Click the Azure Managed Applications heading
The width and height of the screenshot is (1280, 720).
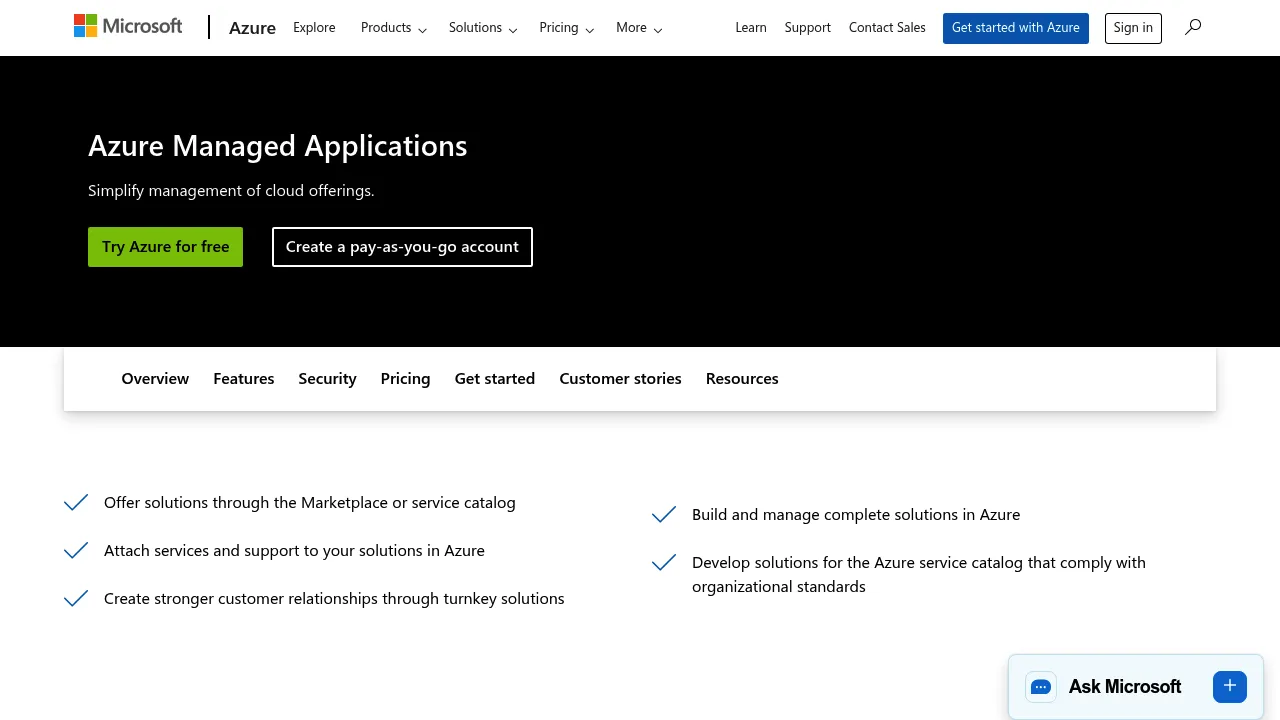tap(278, 146)
